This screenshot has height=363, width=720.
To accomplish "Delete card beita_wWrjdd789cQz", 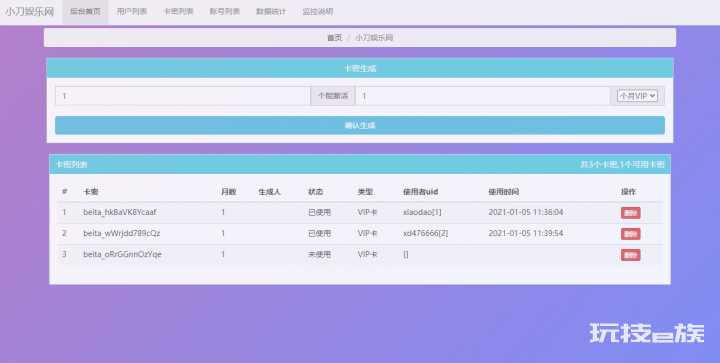I will click(x=631, y=234).
